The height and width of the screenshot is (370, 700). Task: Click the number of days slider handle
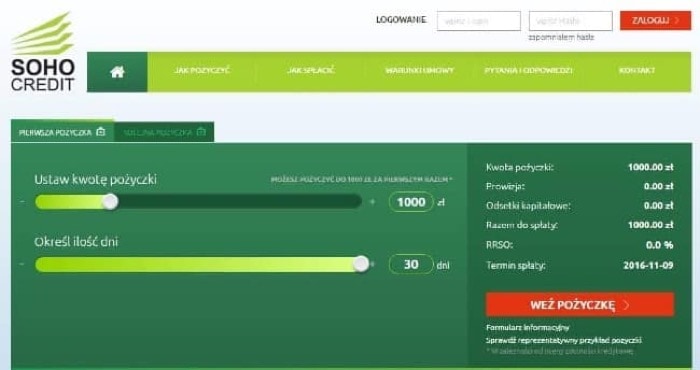(x=361, y=264)
